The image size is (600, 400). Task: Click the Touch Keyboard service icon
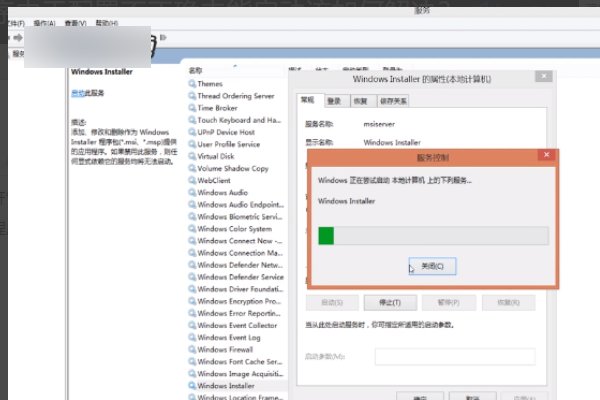pyautogui.click(x=192, y=120)
